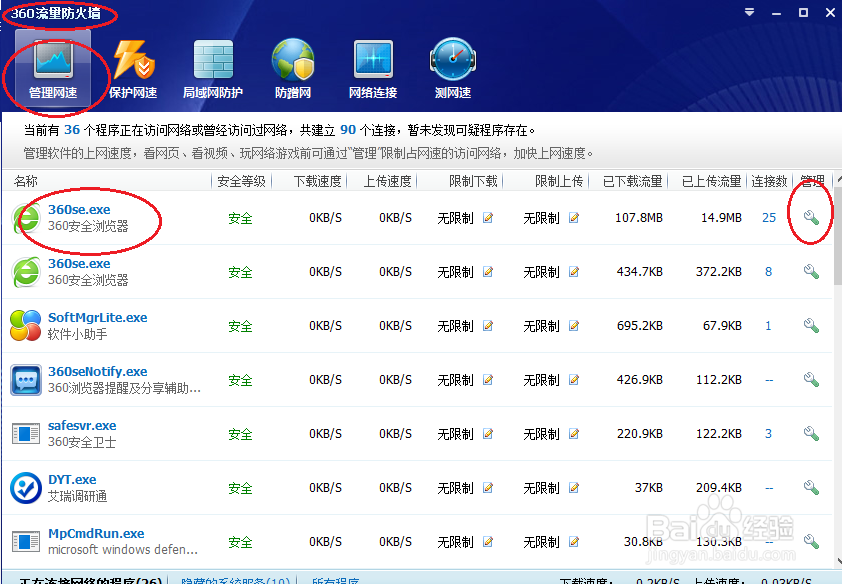
Task: Open the 3 connections link for safesvr.exe
Action: pyautogui.click(x=768, y=433)
